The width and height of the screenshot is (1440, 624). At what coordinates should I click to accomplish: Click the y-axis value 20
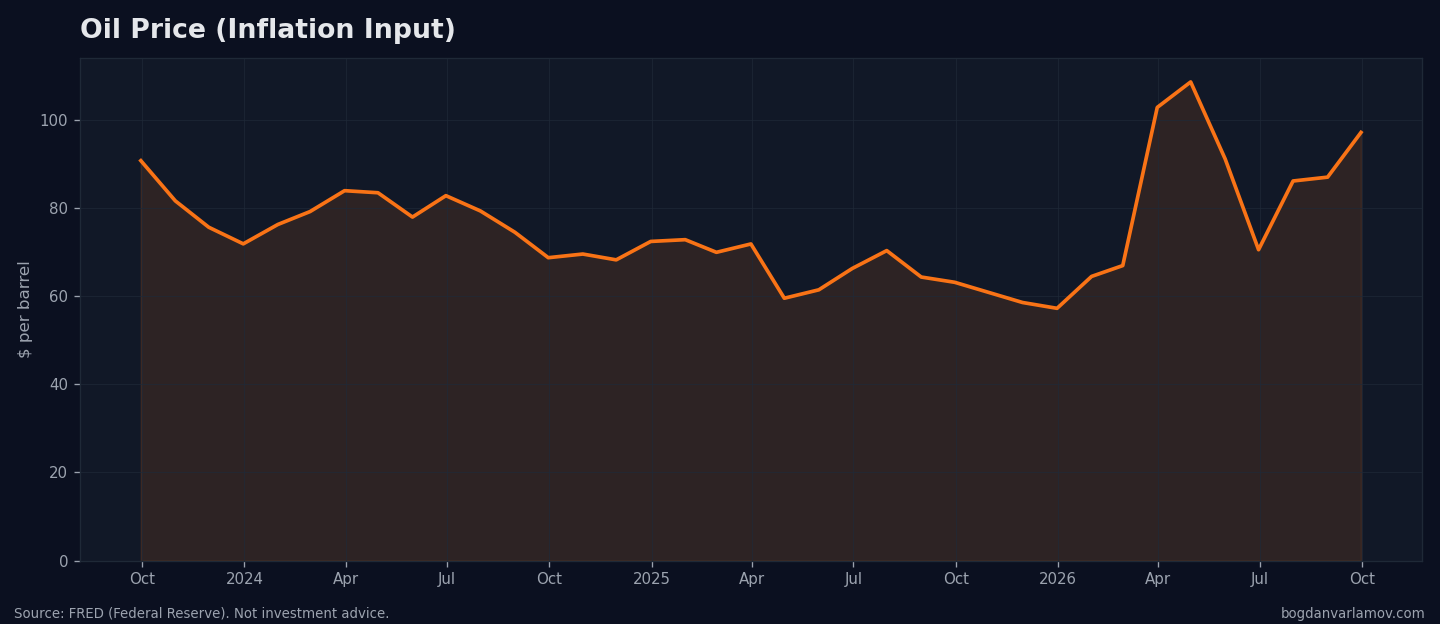click(58, 473)
